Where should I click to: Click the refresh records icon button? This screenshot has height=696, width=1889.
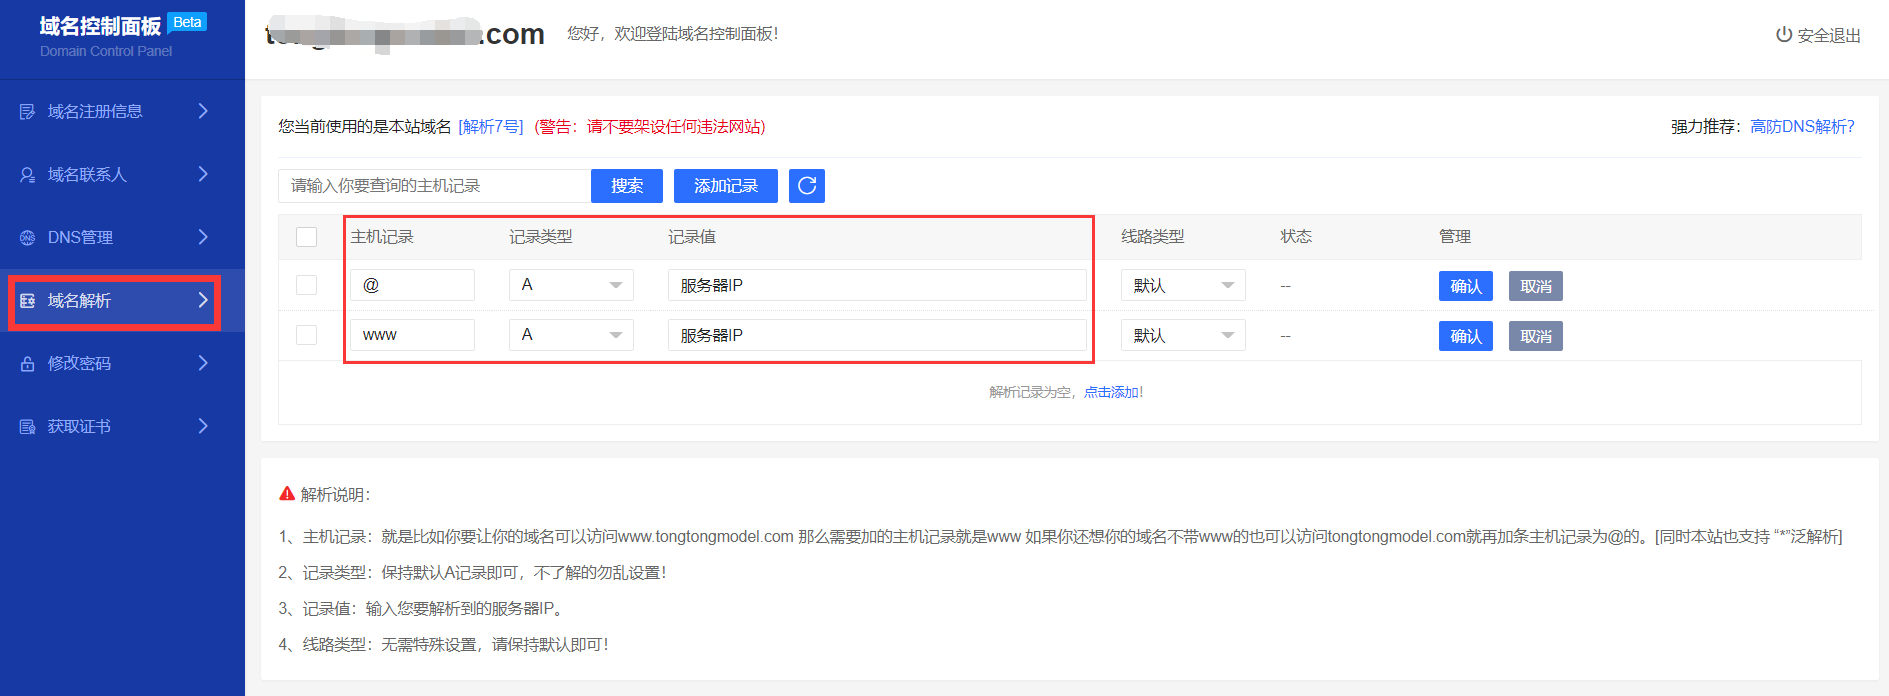(x=807, y=186)
